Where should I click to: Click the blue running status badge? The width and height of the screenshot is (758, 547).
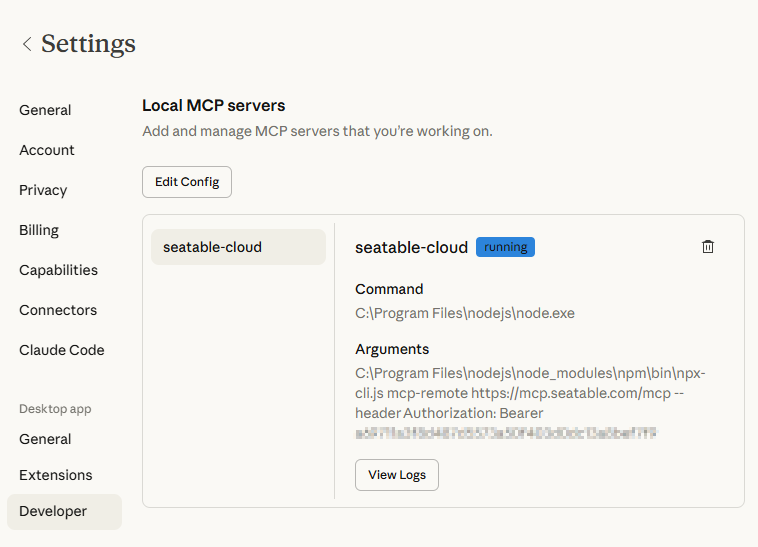pos(505,247)
